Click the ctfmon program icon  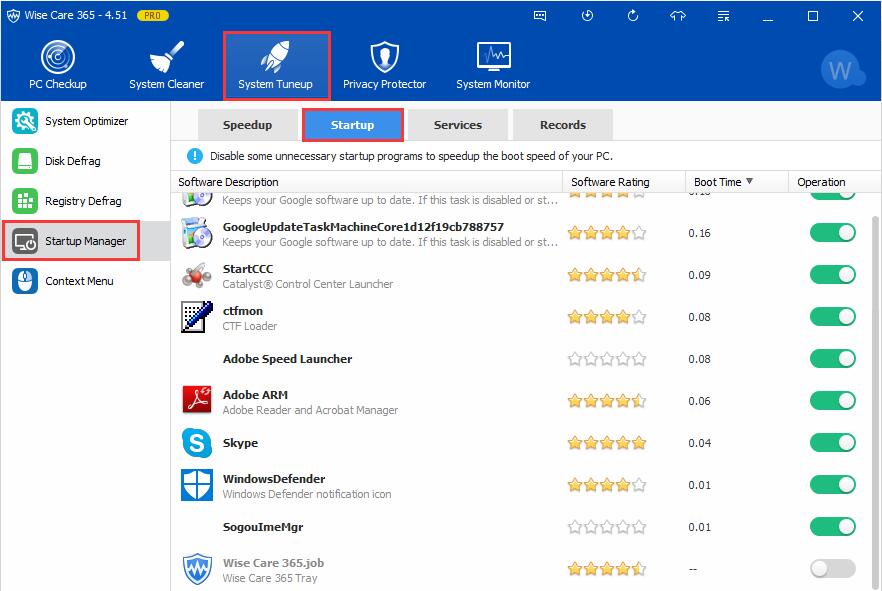coord(197,317)
